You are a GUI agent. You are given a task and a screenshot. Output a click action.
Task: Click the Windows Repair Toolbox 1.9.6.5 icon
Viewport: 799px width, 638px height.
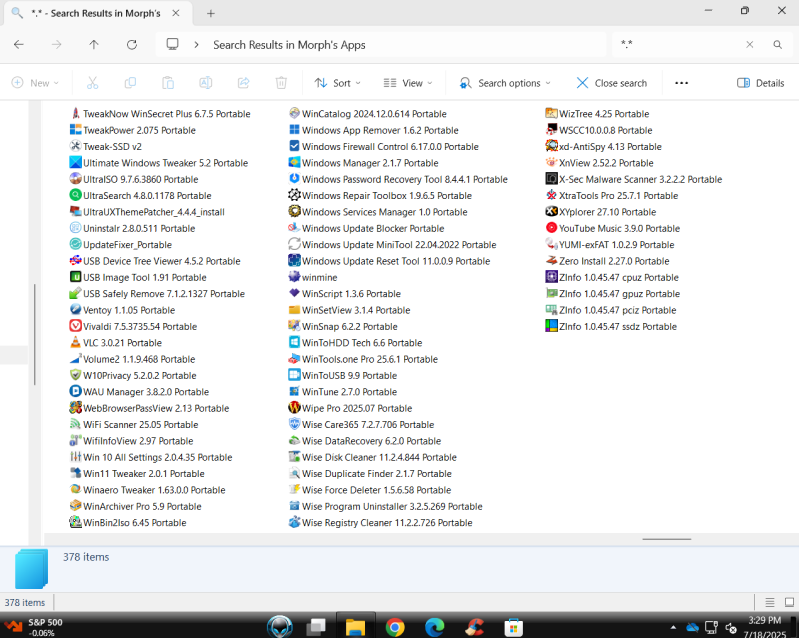point(294,195)
